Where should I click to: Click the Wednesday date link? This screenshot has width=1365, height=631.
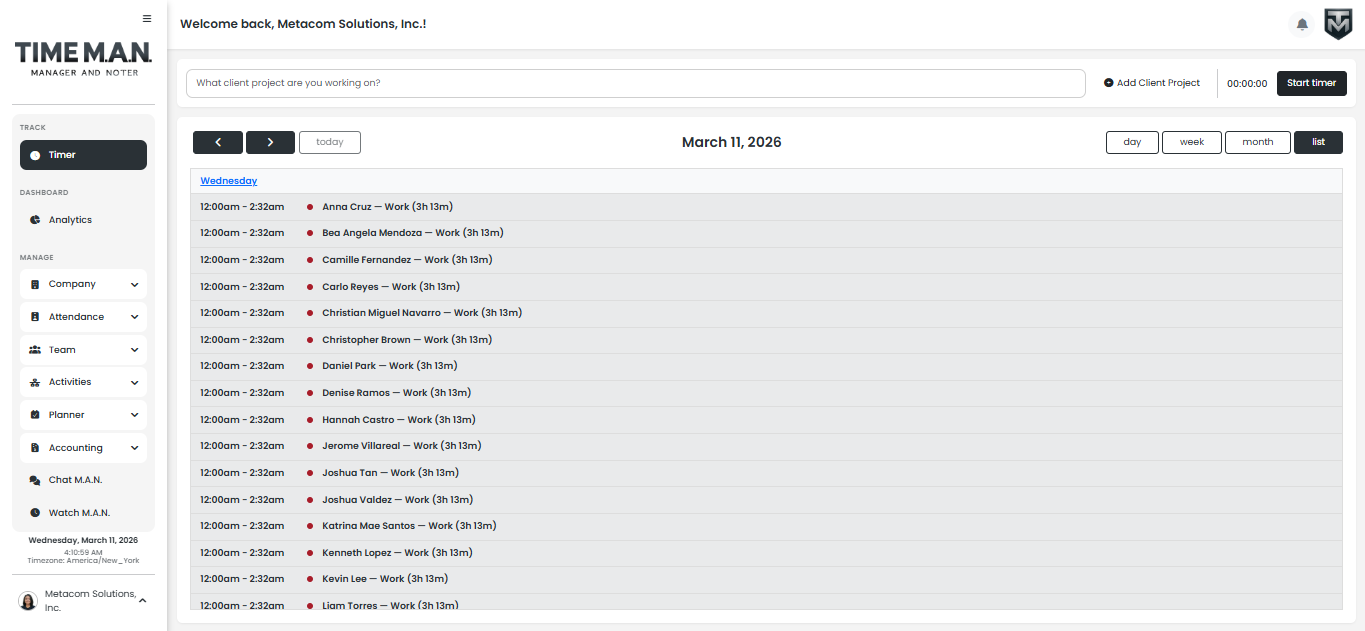pyautogui.click(x=228, y=181)
